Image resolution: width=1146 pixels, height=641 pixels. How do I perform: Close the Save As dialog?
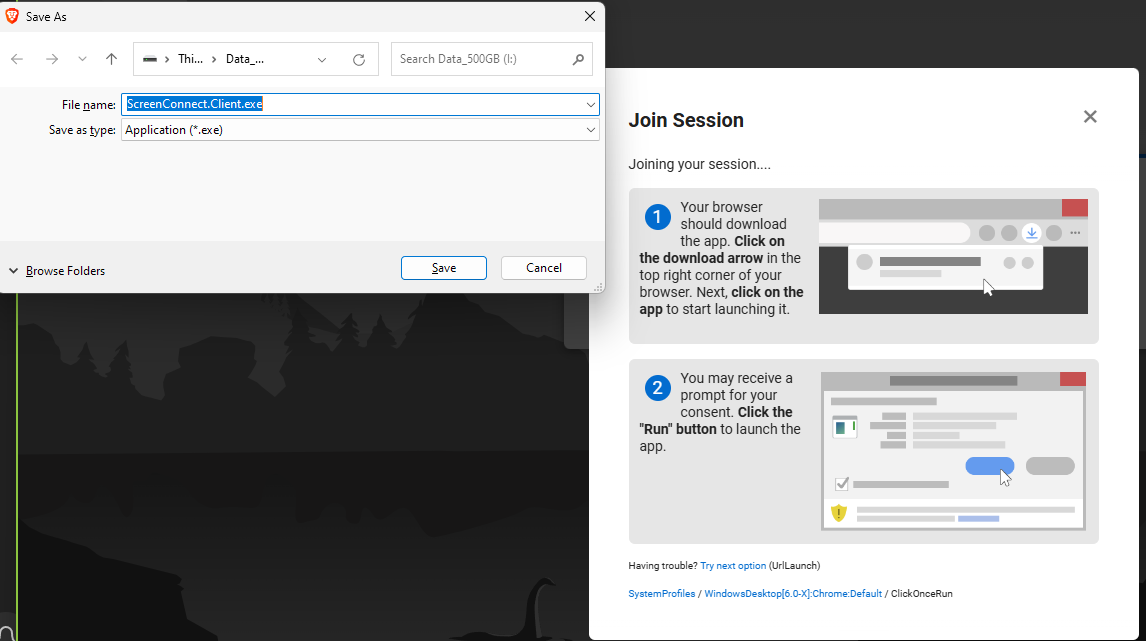pyautogui.click(x=590, y=16)
